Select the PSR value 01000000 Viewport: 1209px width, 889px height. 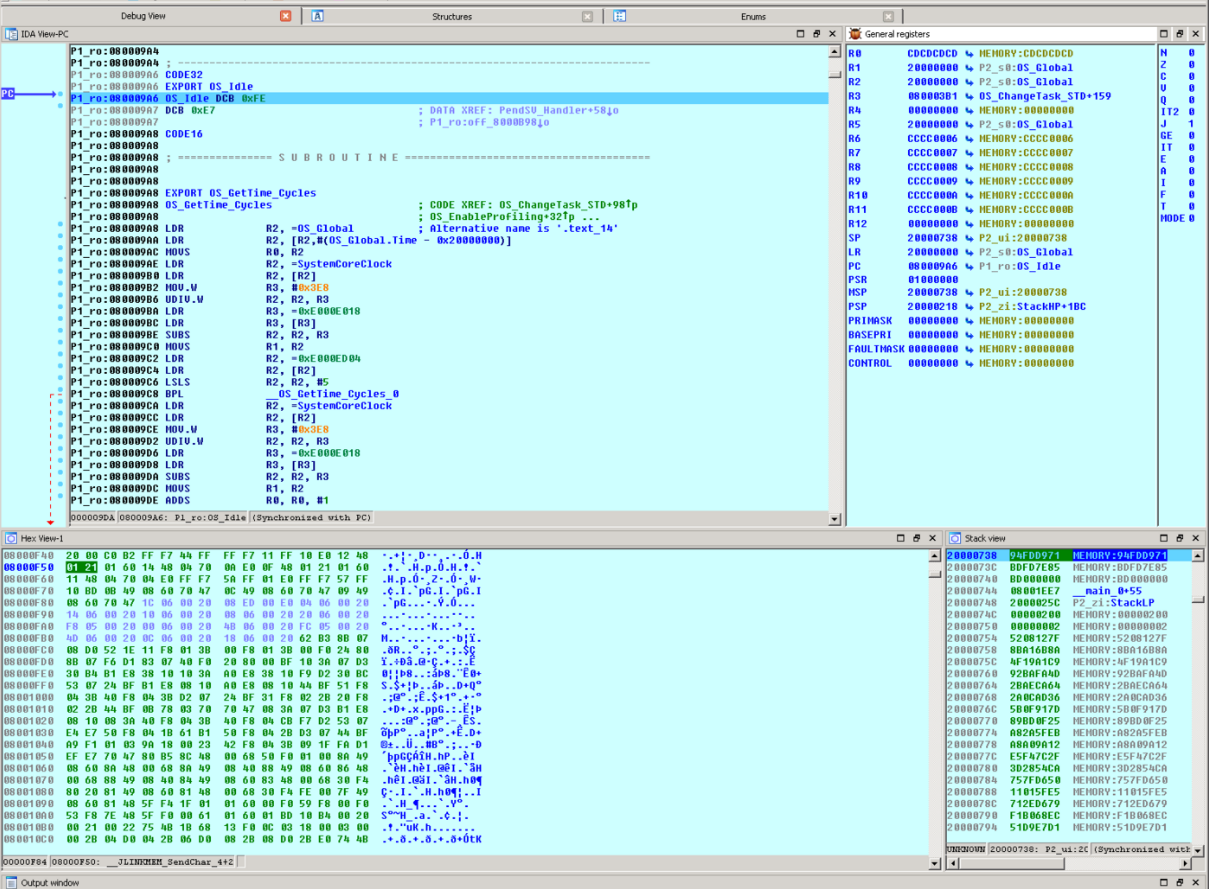[932, 279]
